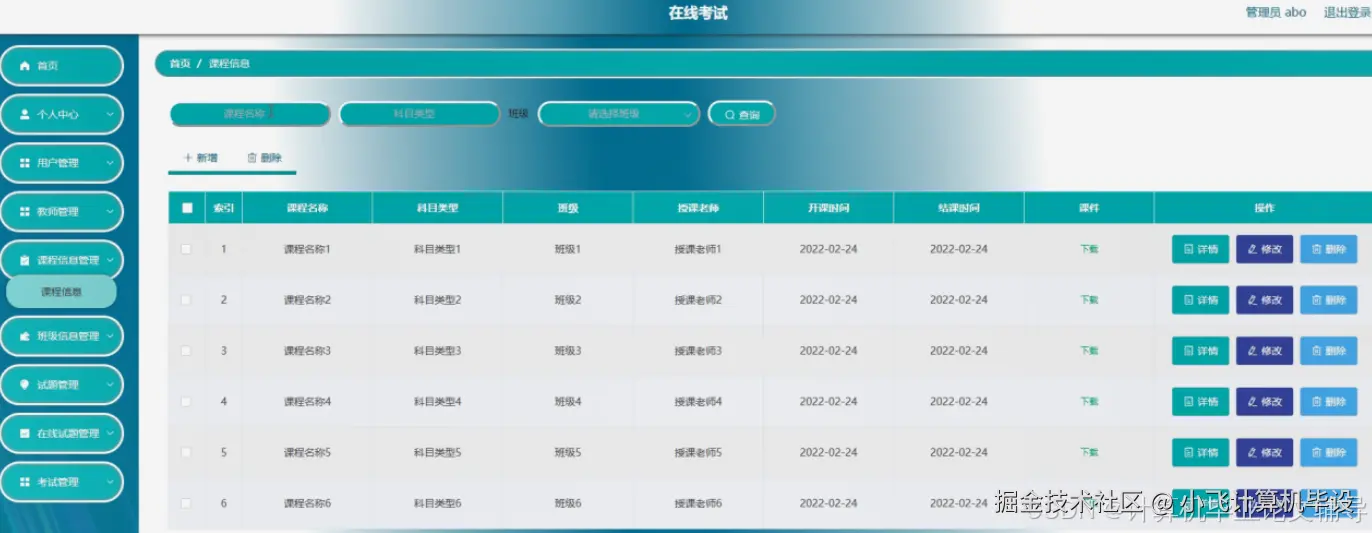
Task: Click the 退出登录 logout link
Action: 1347,13
